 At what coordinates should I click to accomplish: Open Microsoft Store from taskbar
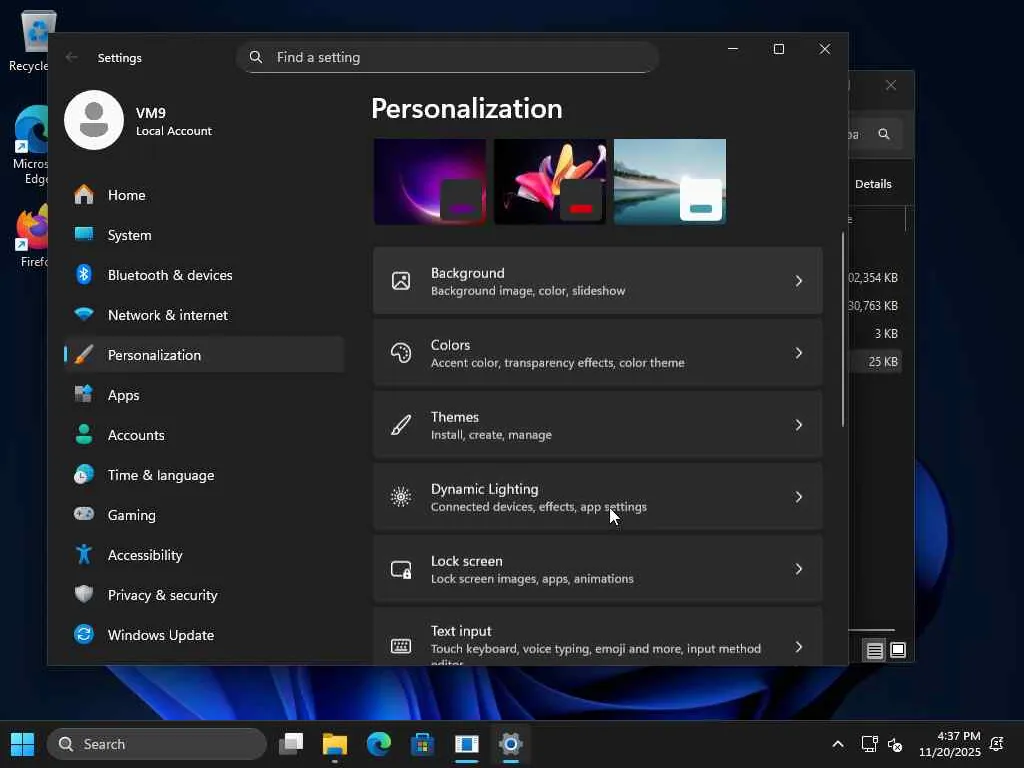point(422,744)
